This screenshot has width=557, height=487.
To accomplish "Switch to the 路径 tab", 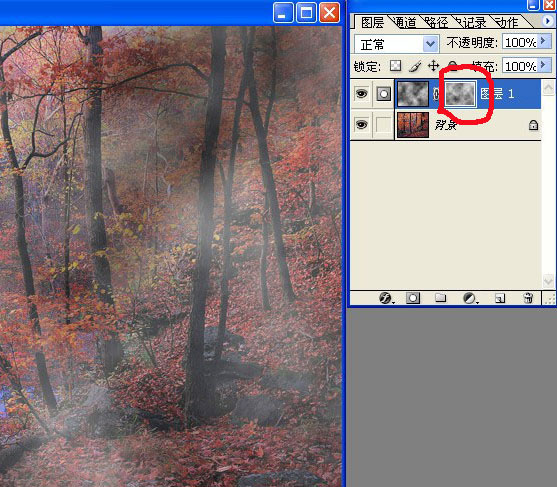I will pyautogui.click(x=436, y=22).
